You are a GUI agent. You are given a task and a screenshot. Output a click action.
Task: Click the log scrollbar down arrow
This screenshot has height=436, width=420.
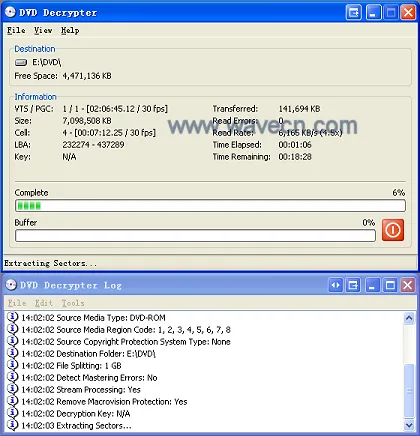[x=409, y=425]
